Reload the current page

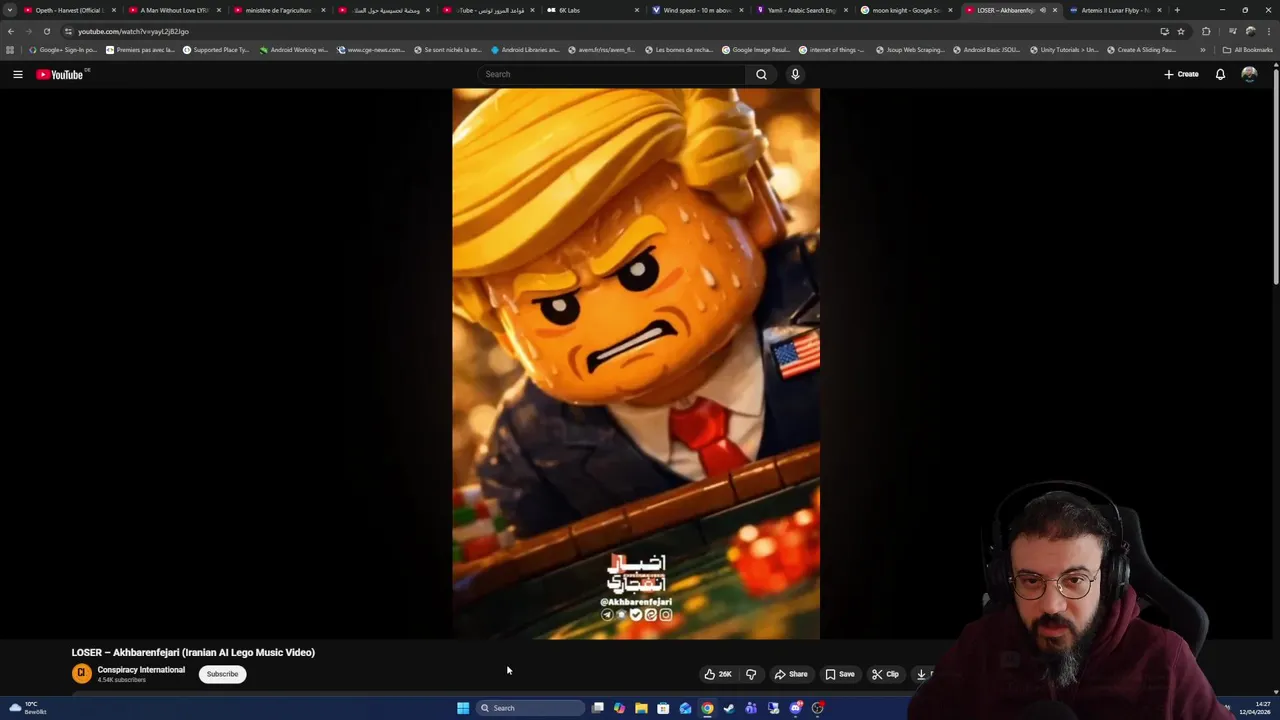[46, 31]
